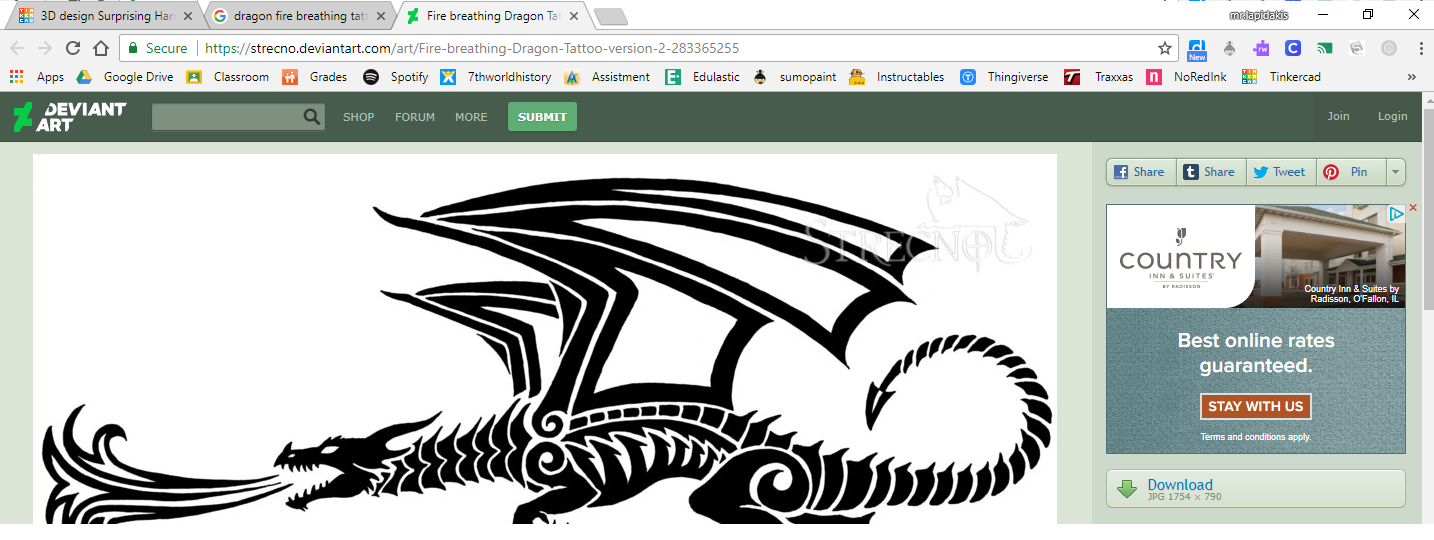1434x540 pixels.
Task: Open the Instructables bookmark
Action: [897, 77]
